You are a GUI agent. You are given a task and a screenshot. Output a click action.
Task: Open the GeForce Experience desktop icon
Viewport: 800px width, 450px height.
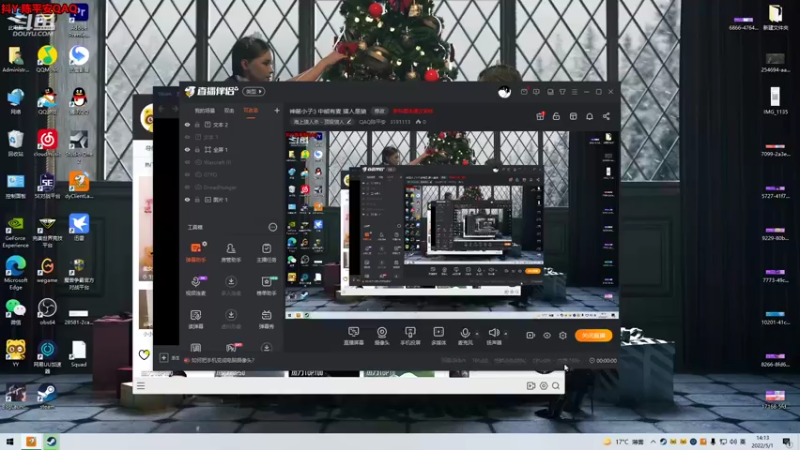(x=15, y=231)
